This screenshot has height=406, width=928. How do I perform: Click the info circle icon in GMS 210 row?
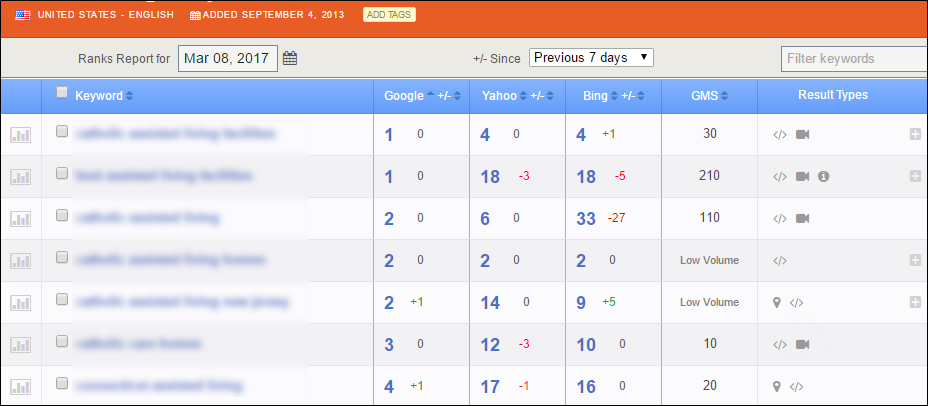pyautogui.click(x=823, y=176)
